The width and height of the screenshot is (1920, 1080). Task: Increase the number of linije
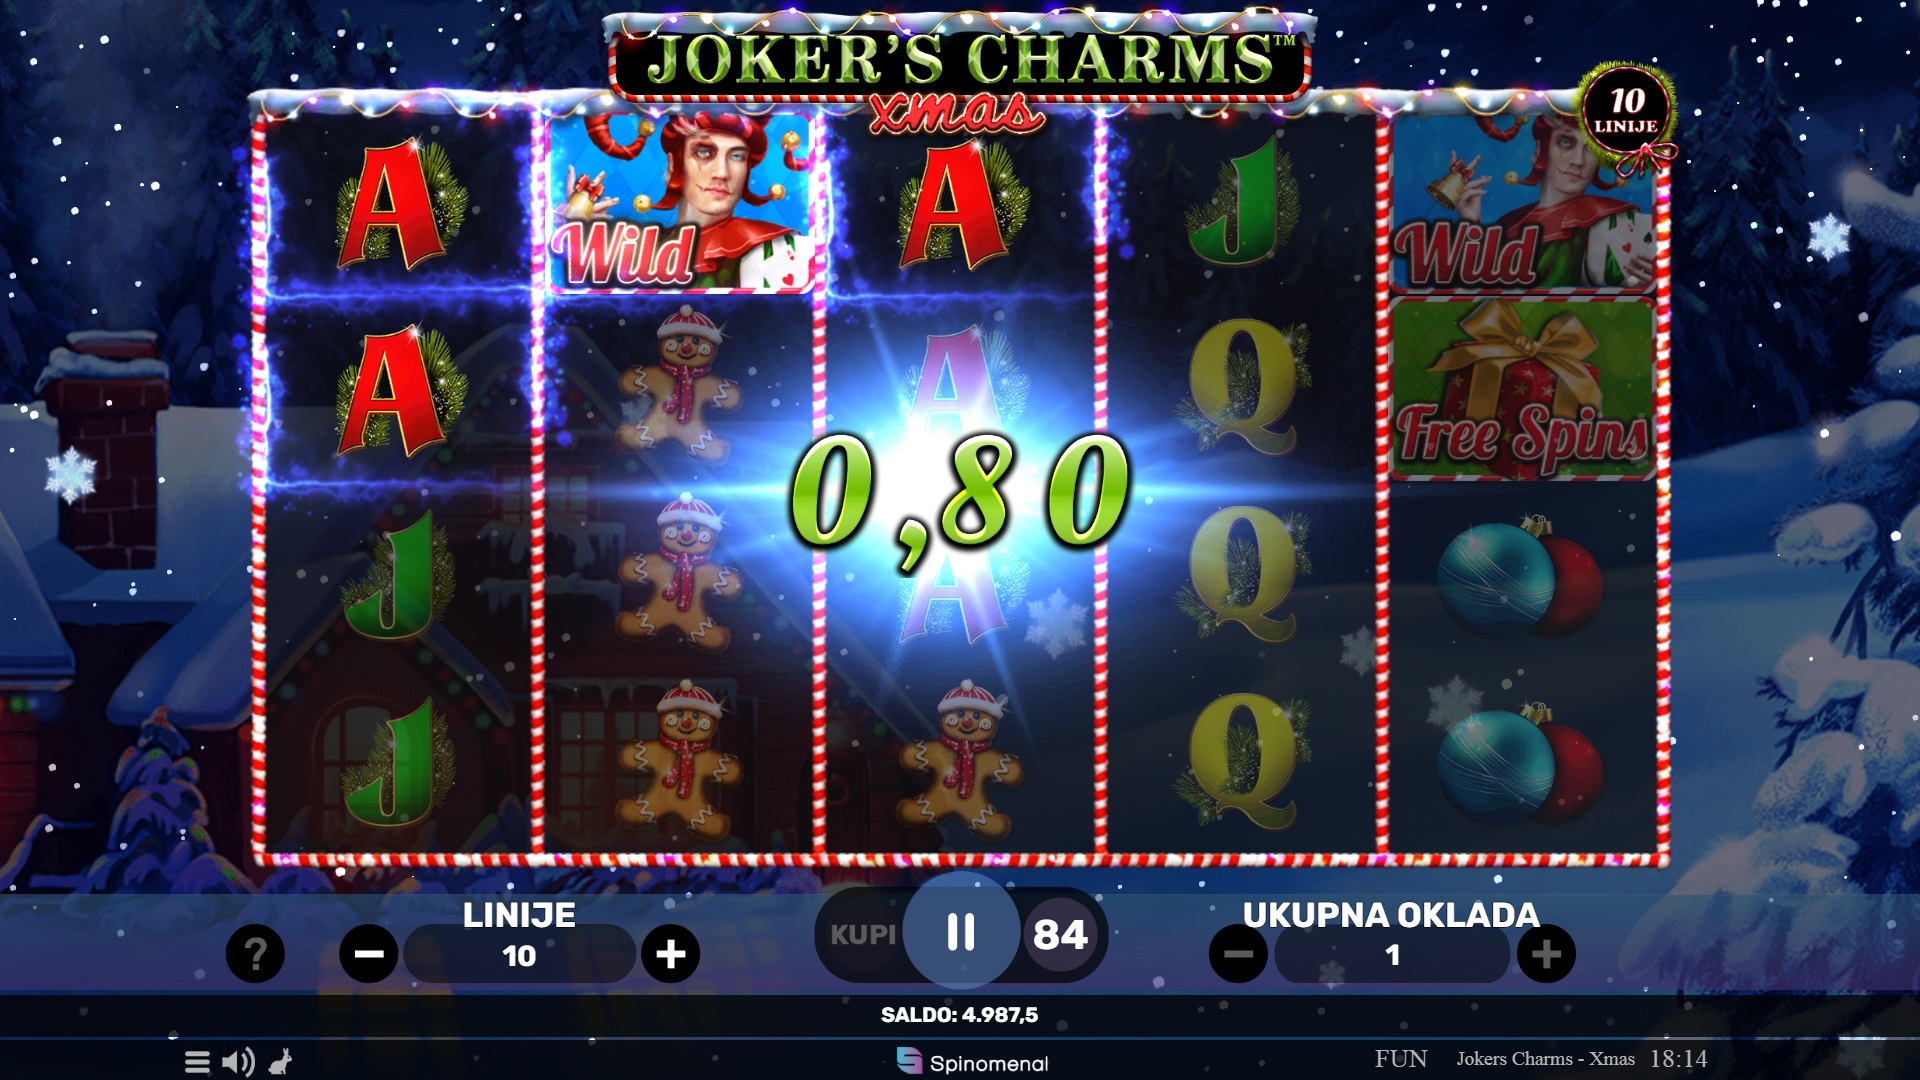(670, 954)
